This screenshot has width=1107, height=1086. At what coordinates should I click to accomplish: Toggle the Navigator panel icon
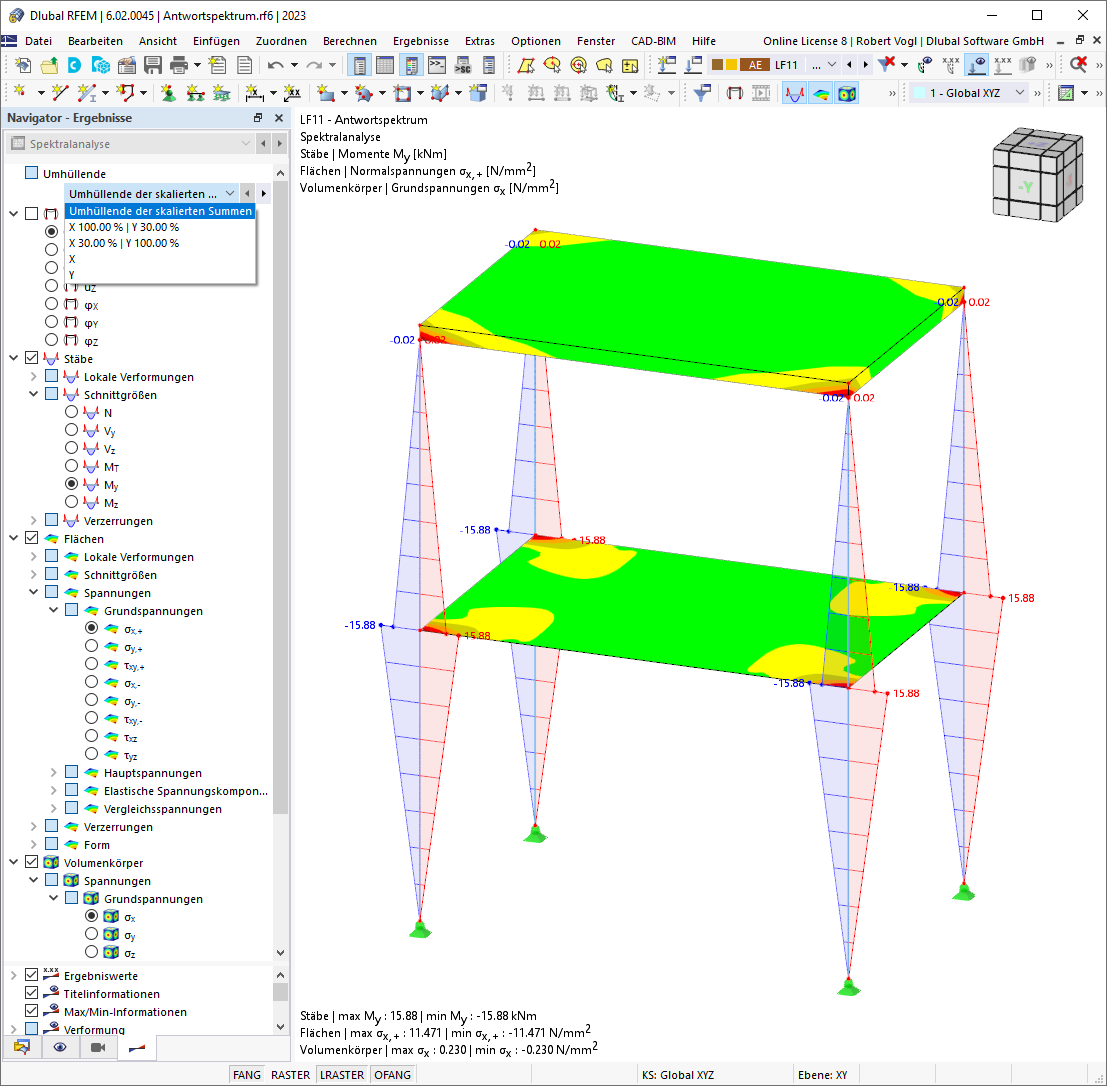(x=359, y=66)
